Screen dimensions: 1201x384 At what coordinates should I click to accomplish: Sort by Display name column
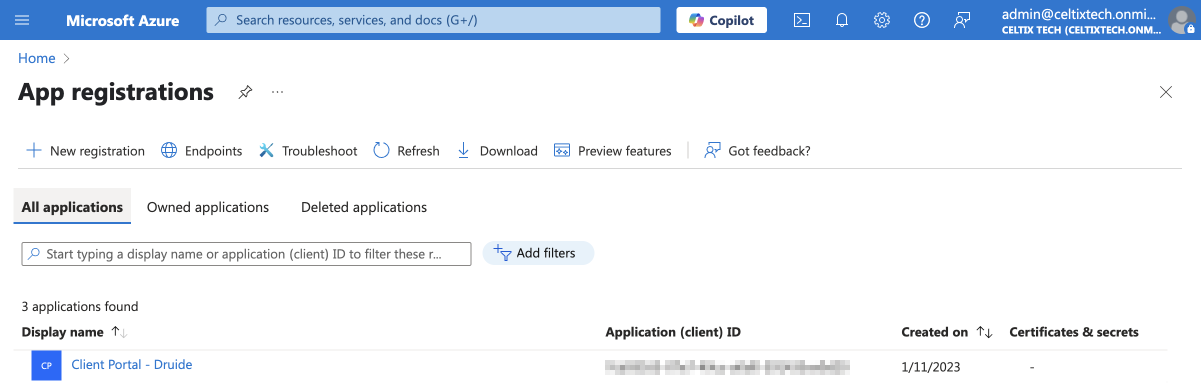pos(74,332)
